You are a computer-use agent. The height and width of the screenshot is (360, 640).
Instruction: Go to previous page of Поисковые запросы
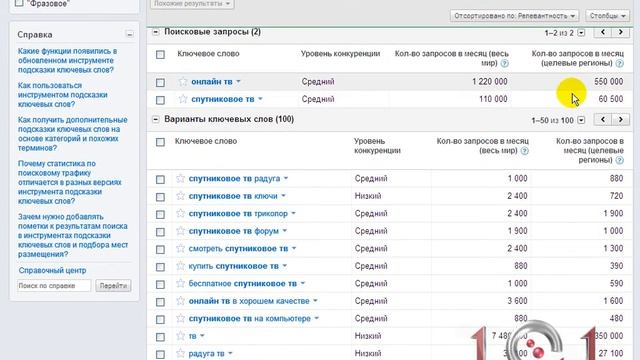click(x=603, y=32)
